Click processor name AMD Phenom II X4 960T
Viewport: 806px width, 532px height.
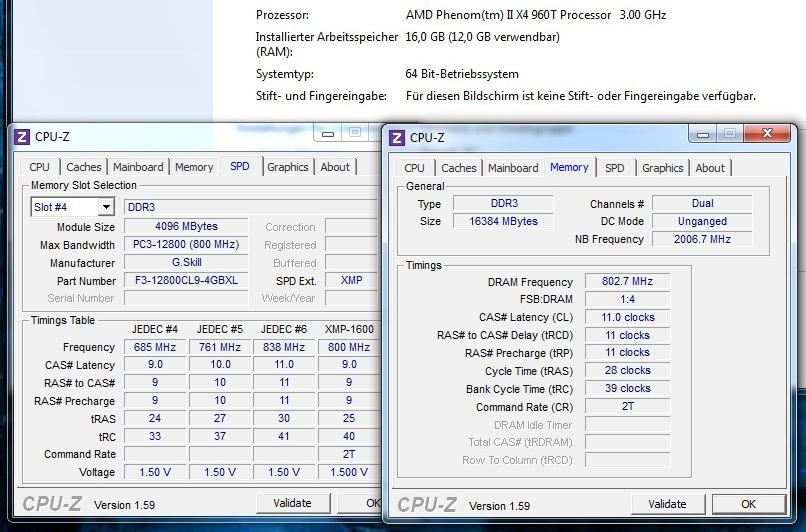tap(508, 15)
